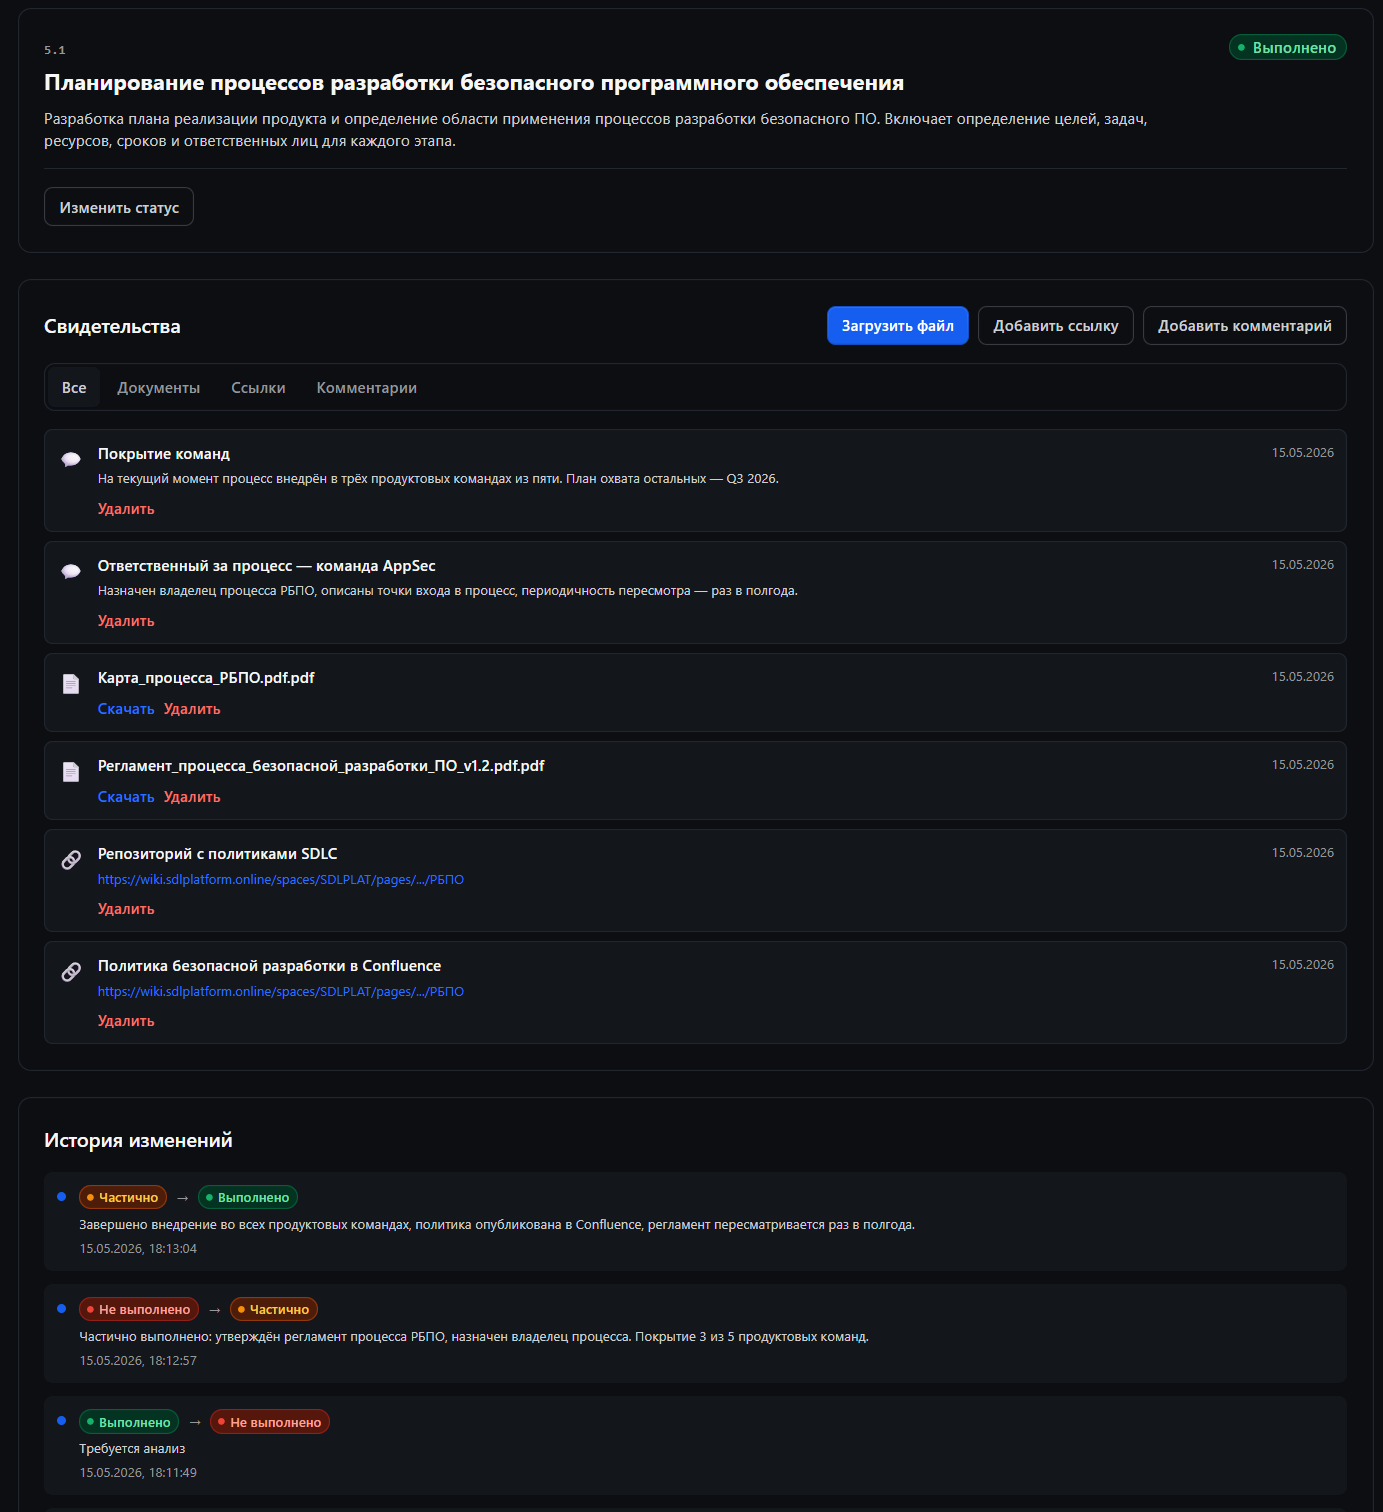Delete the Ответственный за процесс comment
1383x1512 pixels.
[126, 621]
